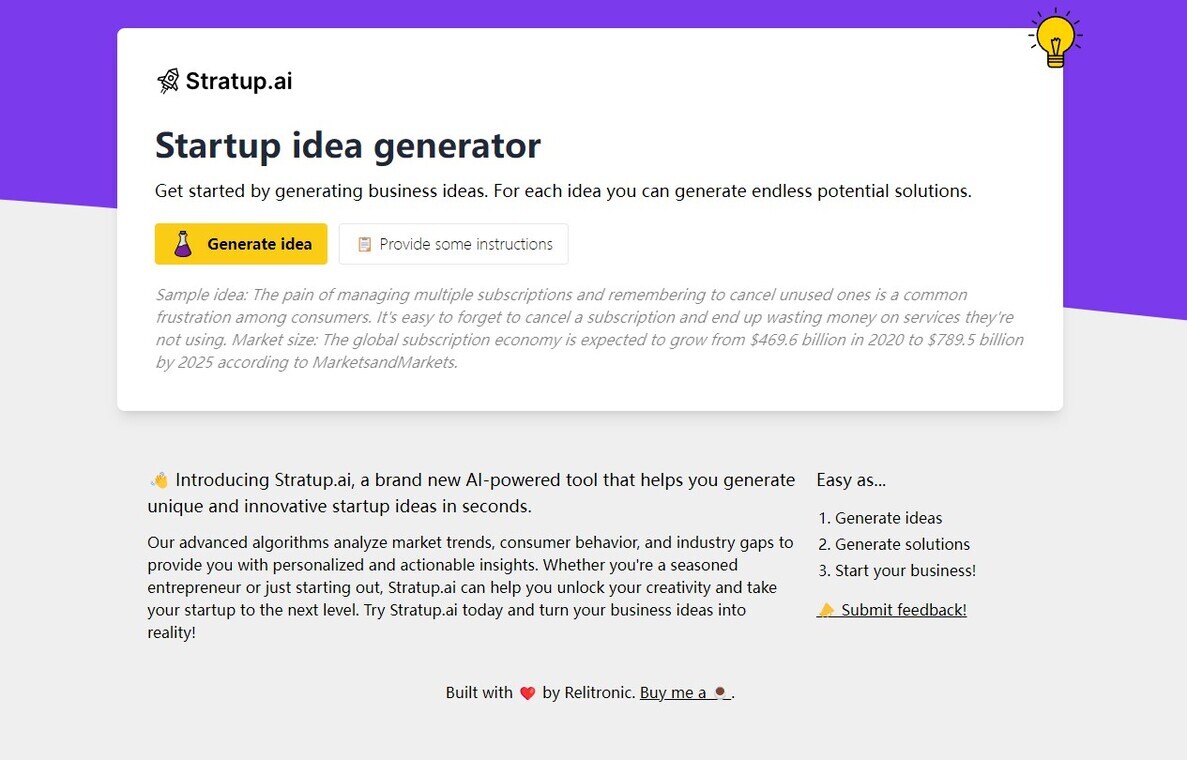Click the lightbulb icon in the top corner
Image resolution: width=1187 pixels, height=760 pixels.
1054,35
